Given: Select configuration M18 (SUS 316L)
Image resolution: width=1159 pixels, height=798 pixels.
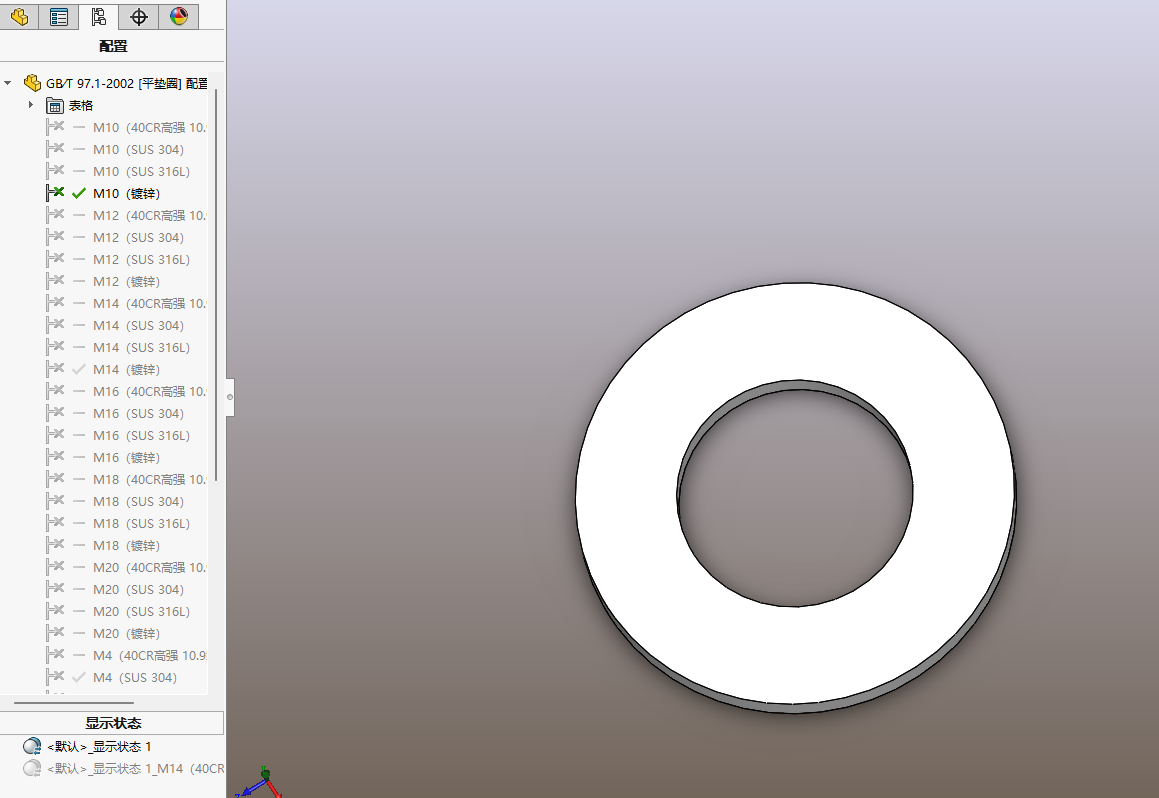Looking at the screenshot, I should pos(141,523).
